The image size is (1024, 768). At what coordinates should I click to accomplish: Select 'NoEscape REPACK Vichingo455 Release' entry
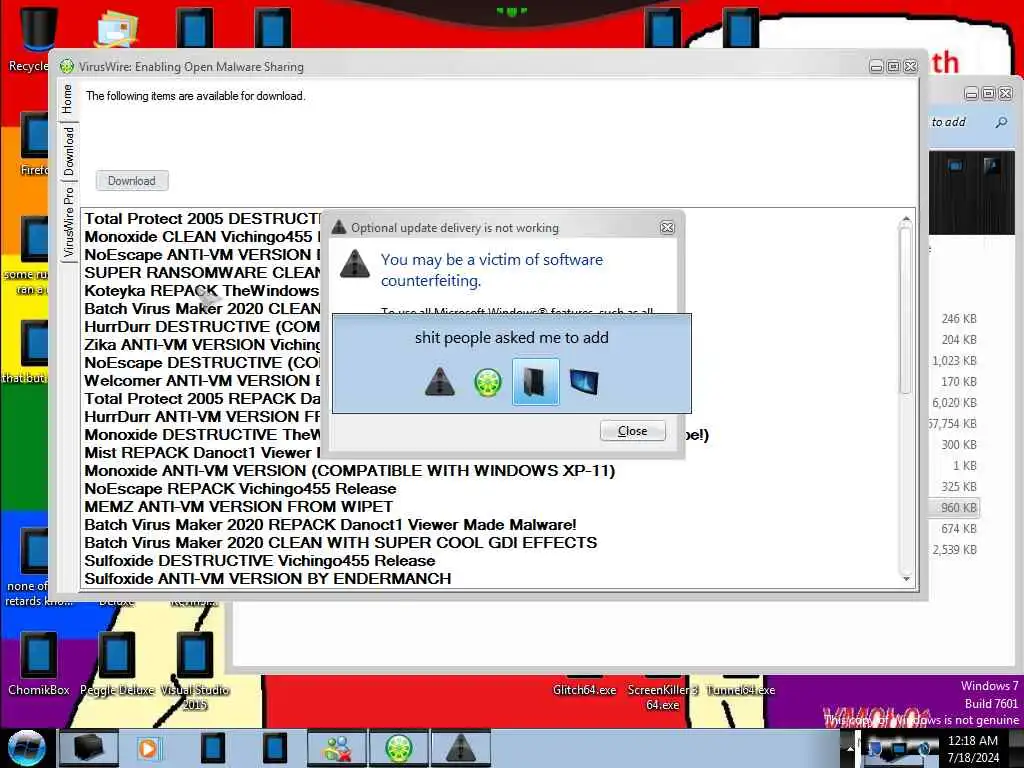click(x=240, y=488)
